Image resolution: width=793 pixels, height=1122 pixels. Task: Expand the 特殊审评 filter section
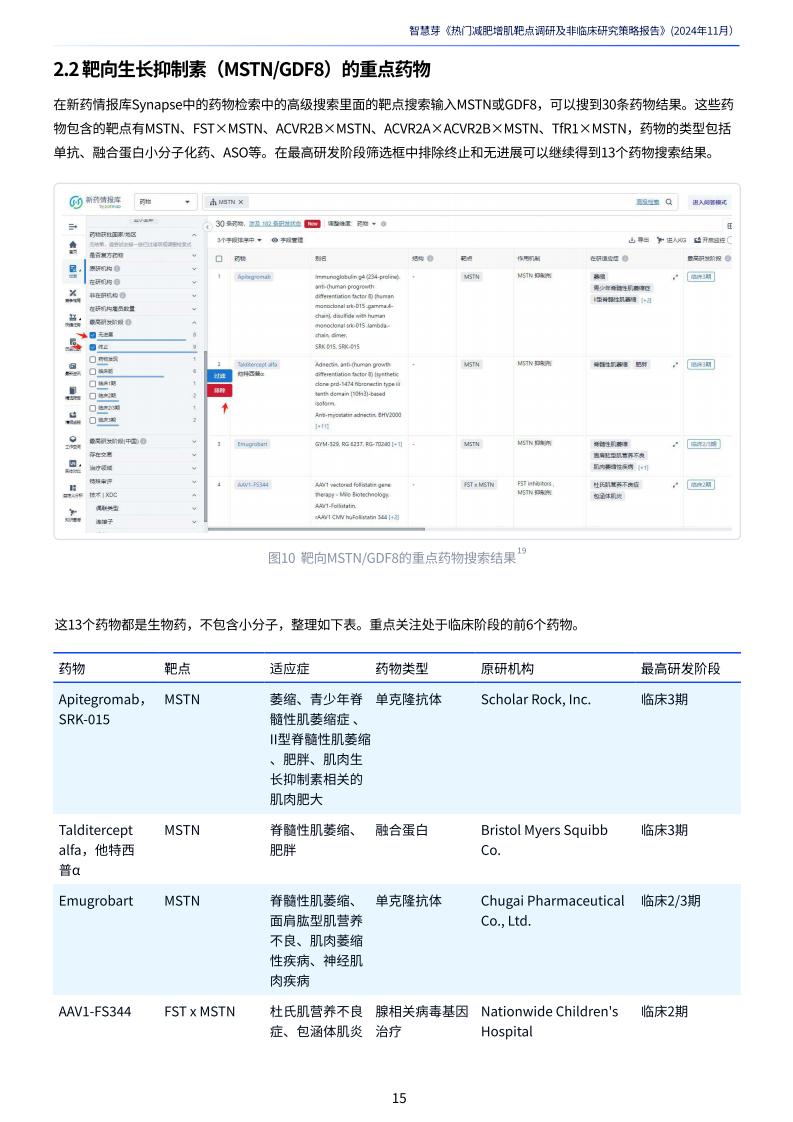194,482
